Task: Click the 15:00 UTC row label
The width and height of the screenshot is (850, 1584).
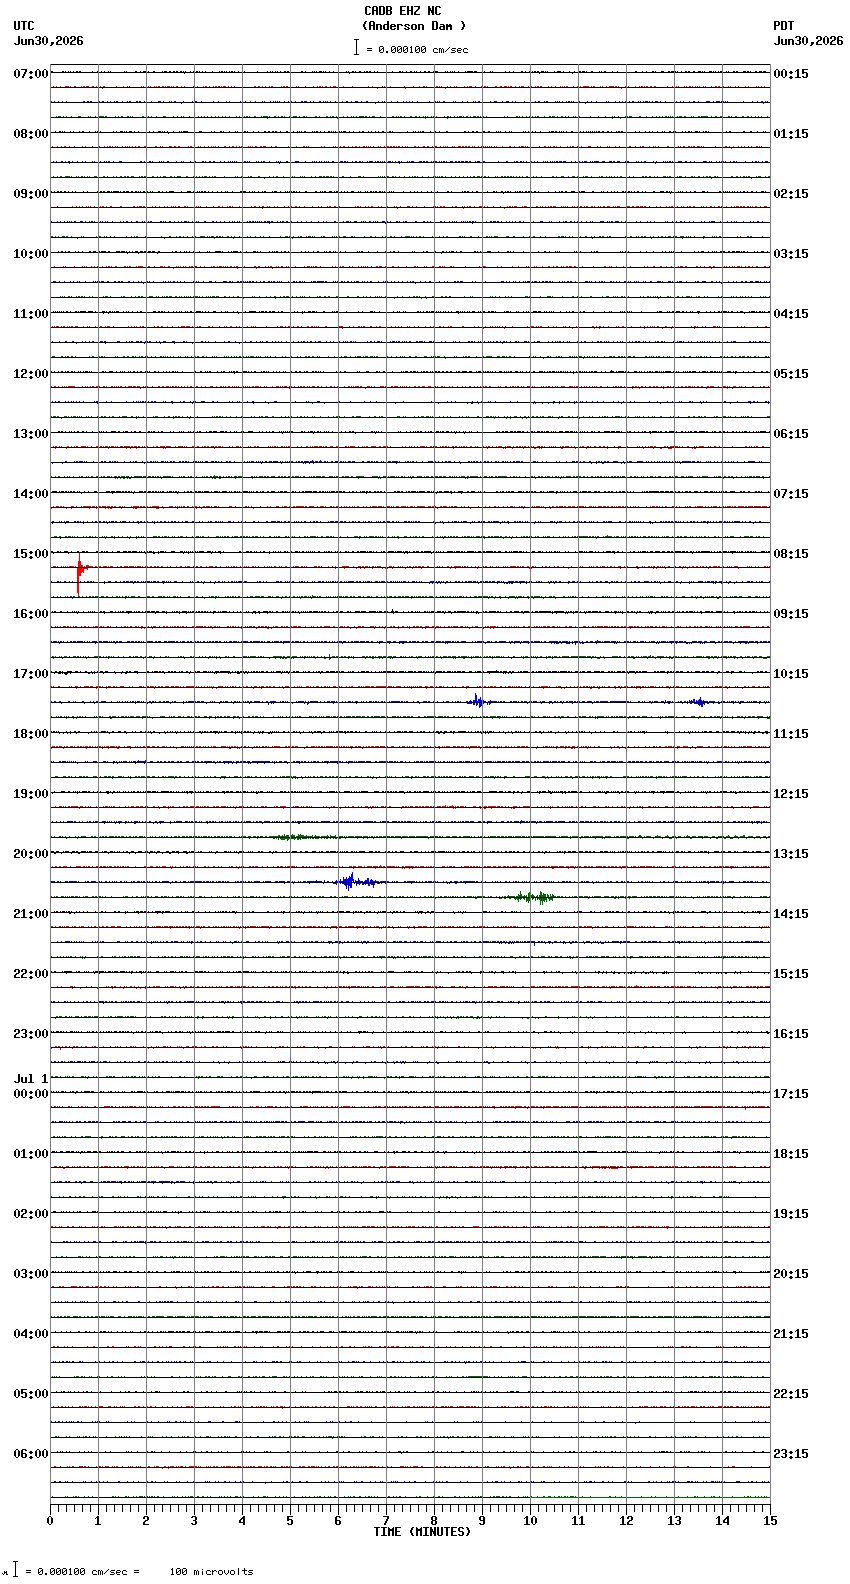Action: (31, 554)
